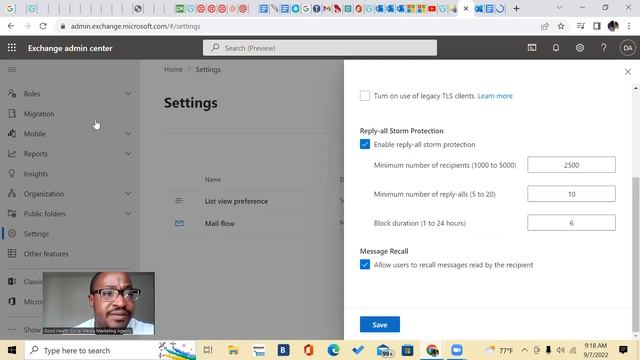Image resolution: width=640 pixels, height=360 pixels.
Task: Uncheck Allow users to recall messages
Action: pyautogui.click(x=365, y=264)
